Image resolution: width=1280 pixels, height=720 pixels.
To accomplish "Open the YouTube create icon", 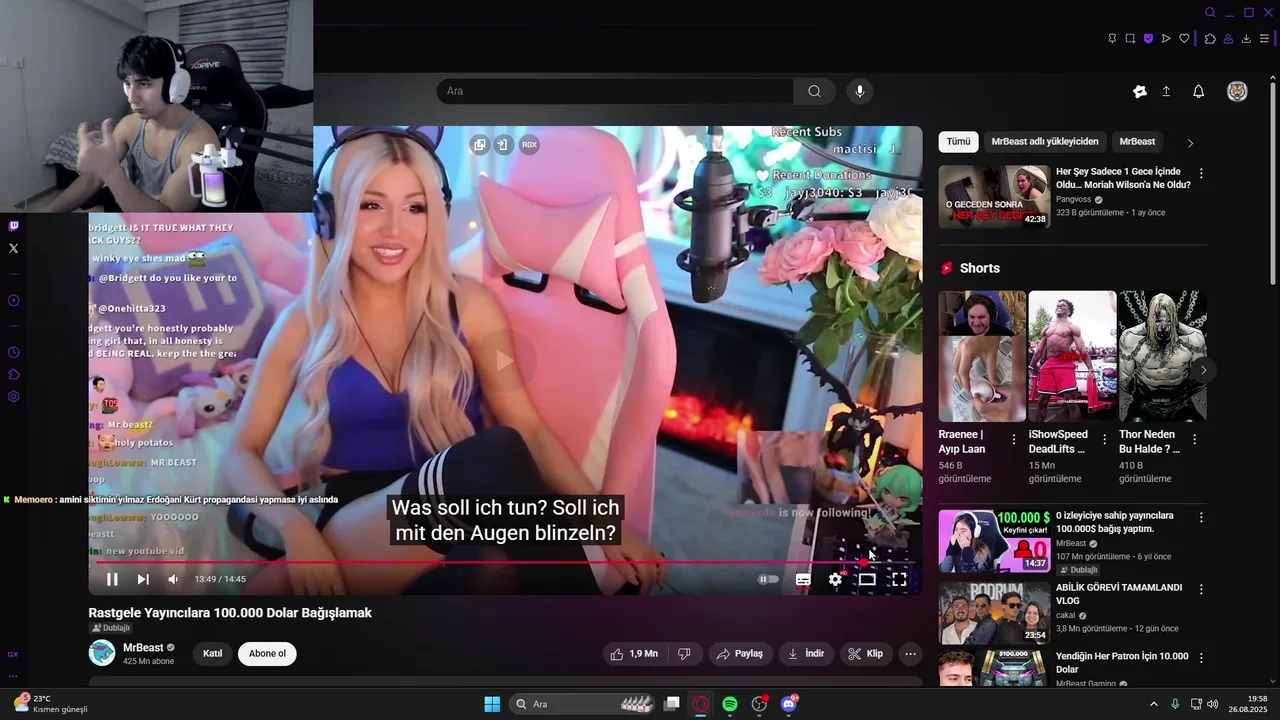I will (x=1139, y=92).
